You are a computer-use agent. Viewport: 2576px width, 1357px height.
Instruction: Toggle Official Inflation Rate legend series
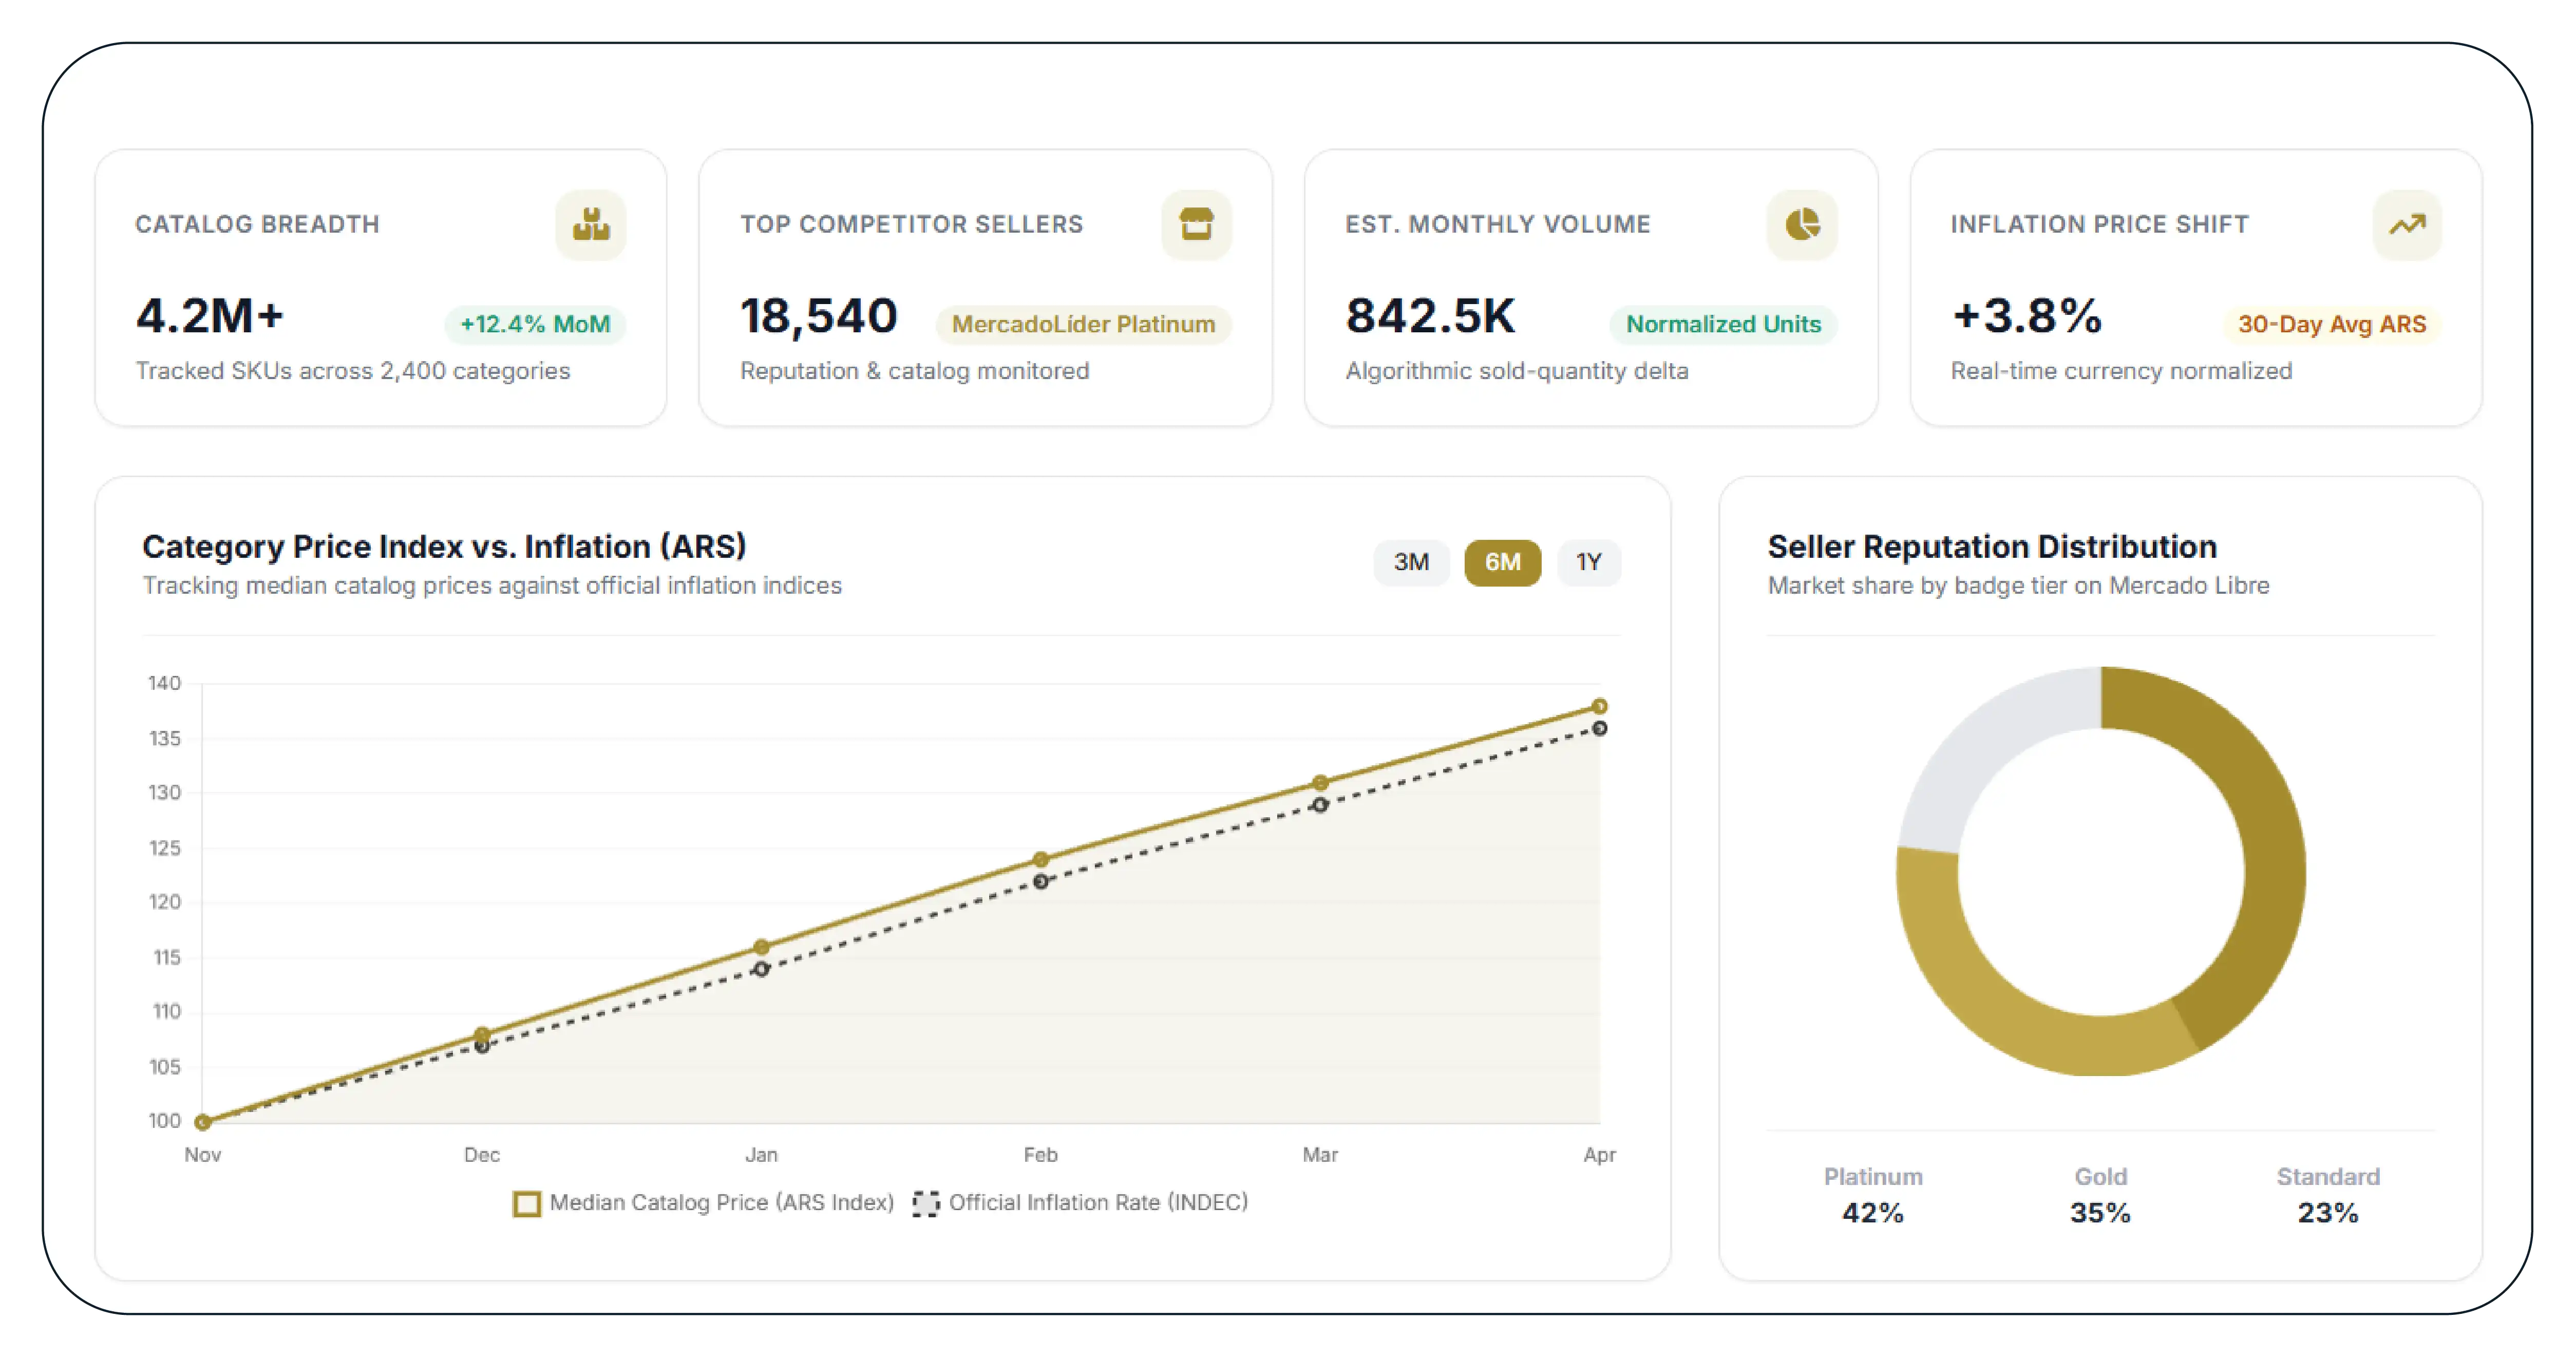1081,1202
